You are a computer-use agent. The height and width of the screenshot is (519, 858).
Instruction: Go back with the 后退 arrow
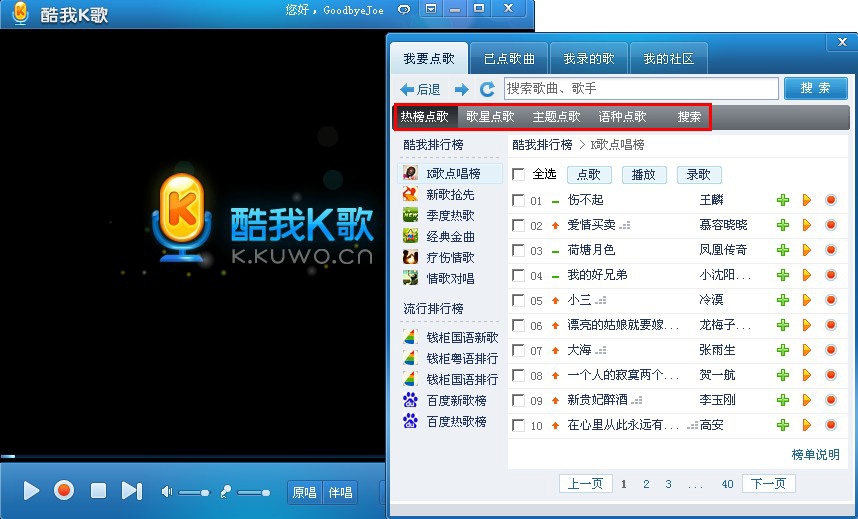pyautogui.click(x=420, y=89)
